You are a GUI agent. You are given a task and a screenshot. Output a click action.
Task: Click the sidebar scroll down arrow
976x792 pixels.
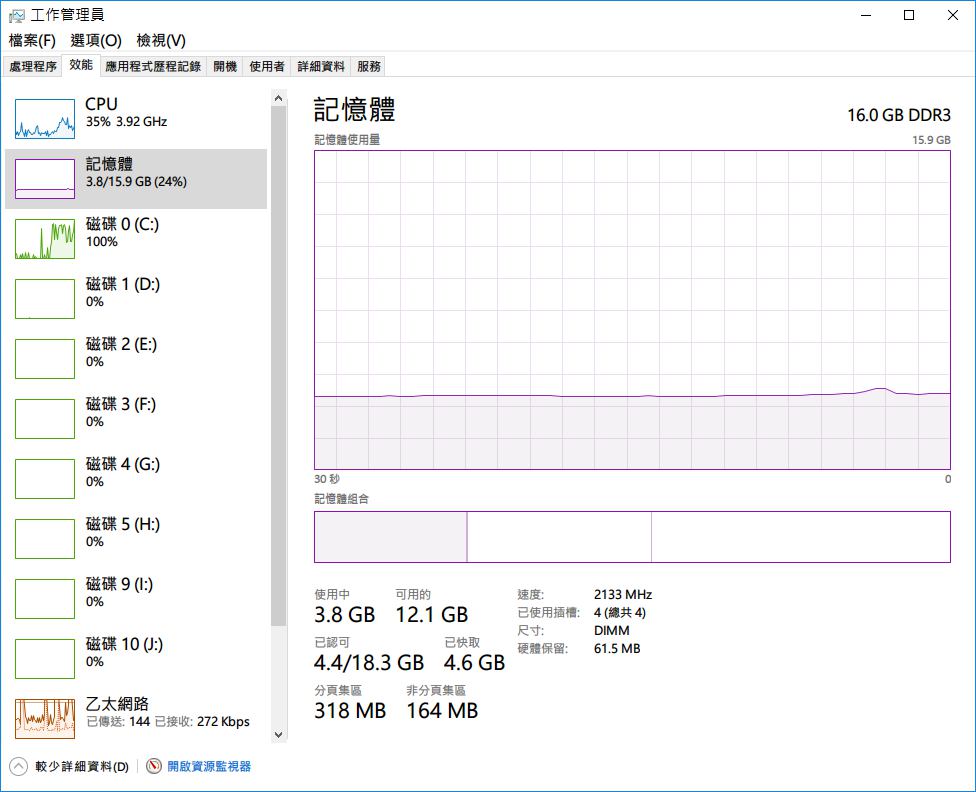point(279,735)
